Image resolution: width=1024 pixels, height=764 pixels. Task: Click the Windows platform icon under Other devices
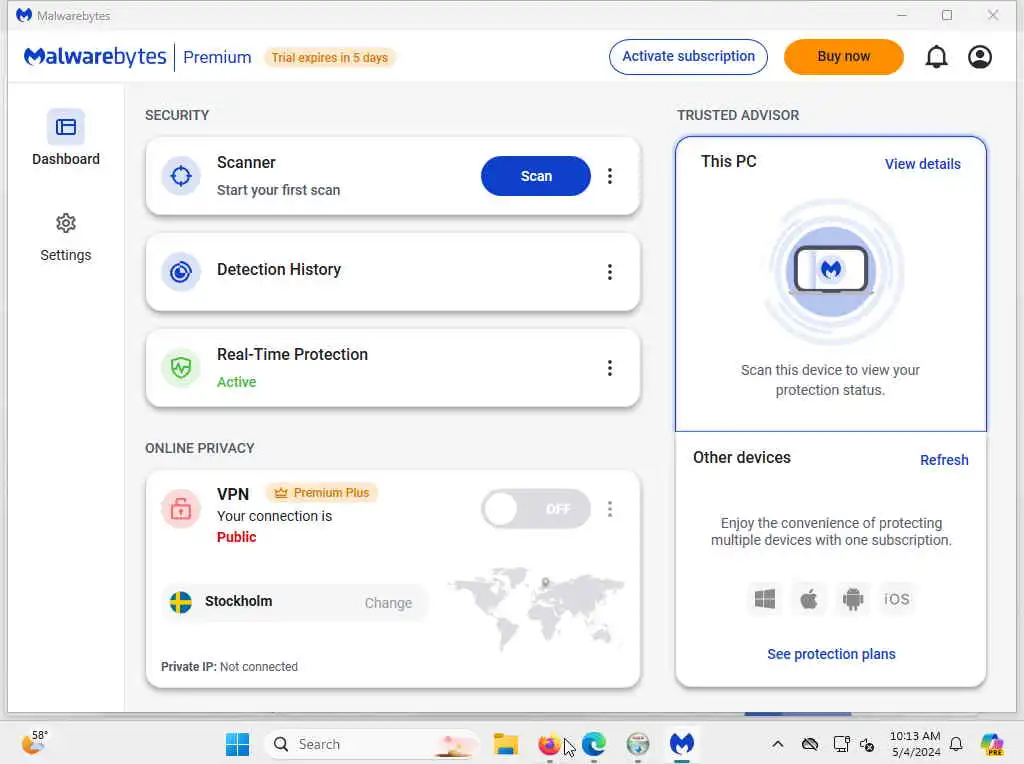765,599
